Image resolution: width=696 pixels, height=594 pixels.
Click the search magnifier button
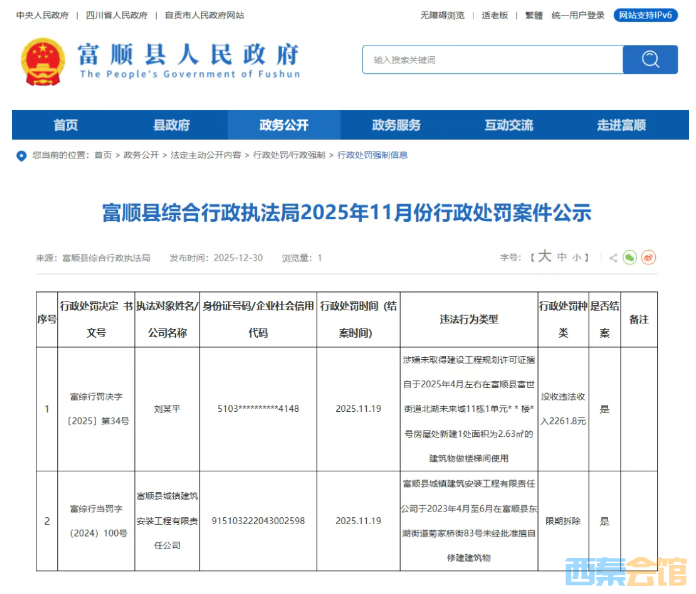coord(650,60)
